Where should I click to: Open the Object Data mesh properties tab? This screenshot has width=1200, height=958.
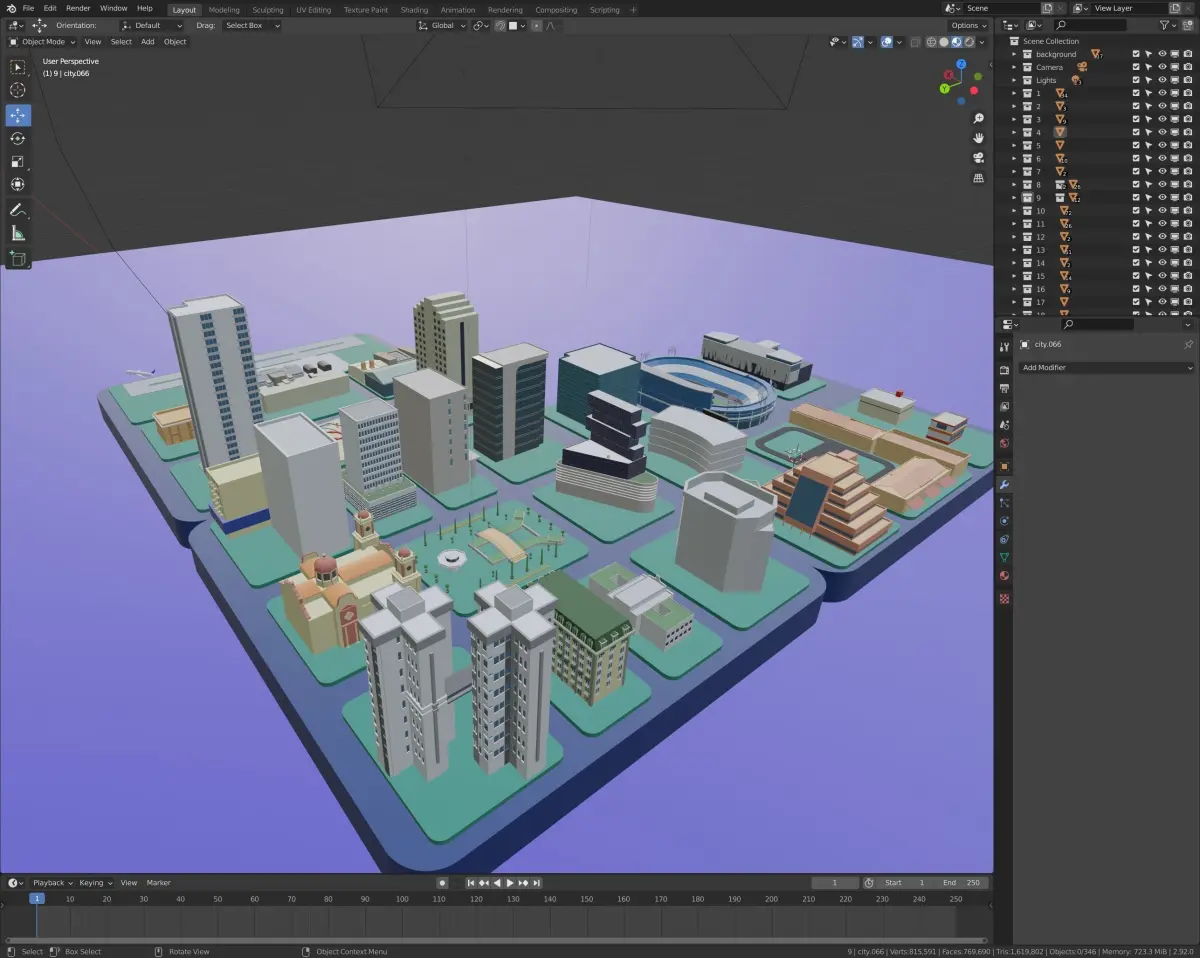click(x=1004, y=557)
